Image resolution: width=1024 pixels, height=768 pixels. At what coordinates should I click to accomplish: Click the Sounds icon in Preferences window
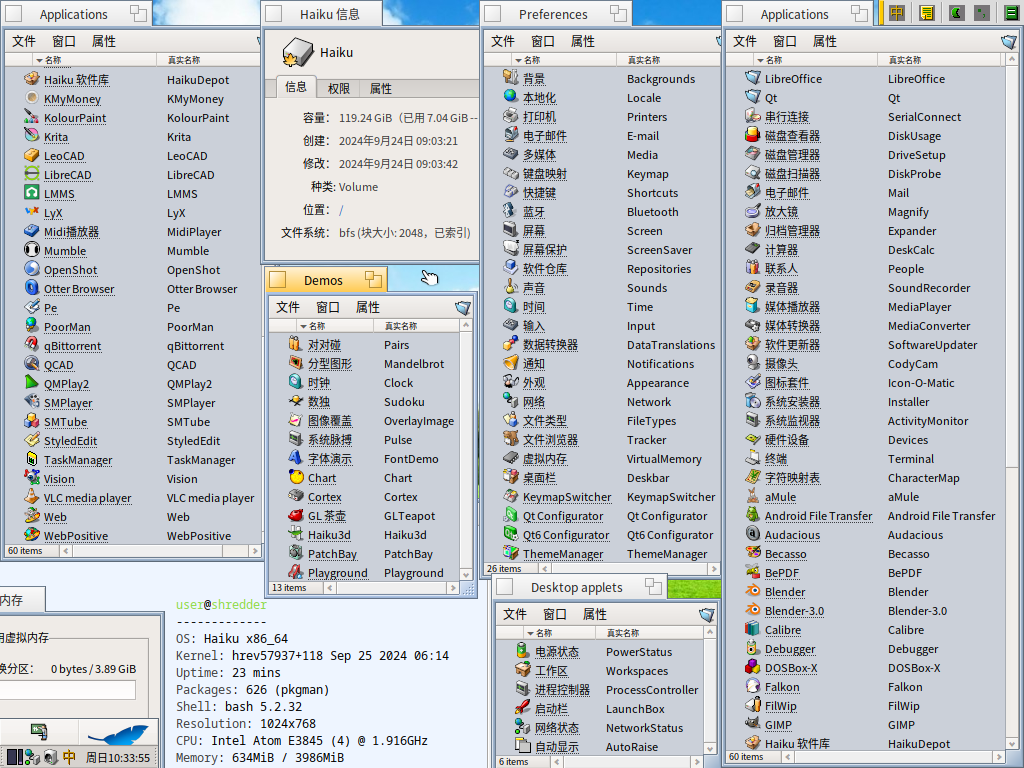point(511,287)
